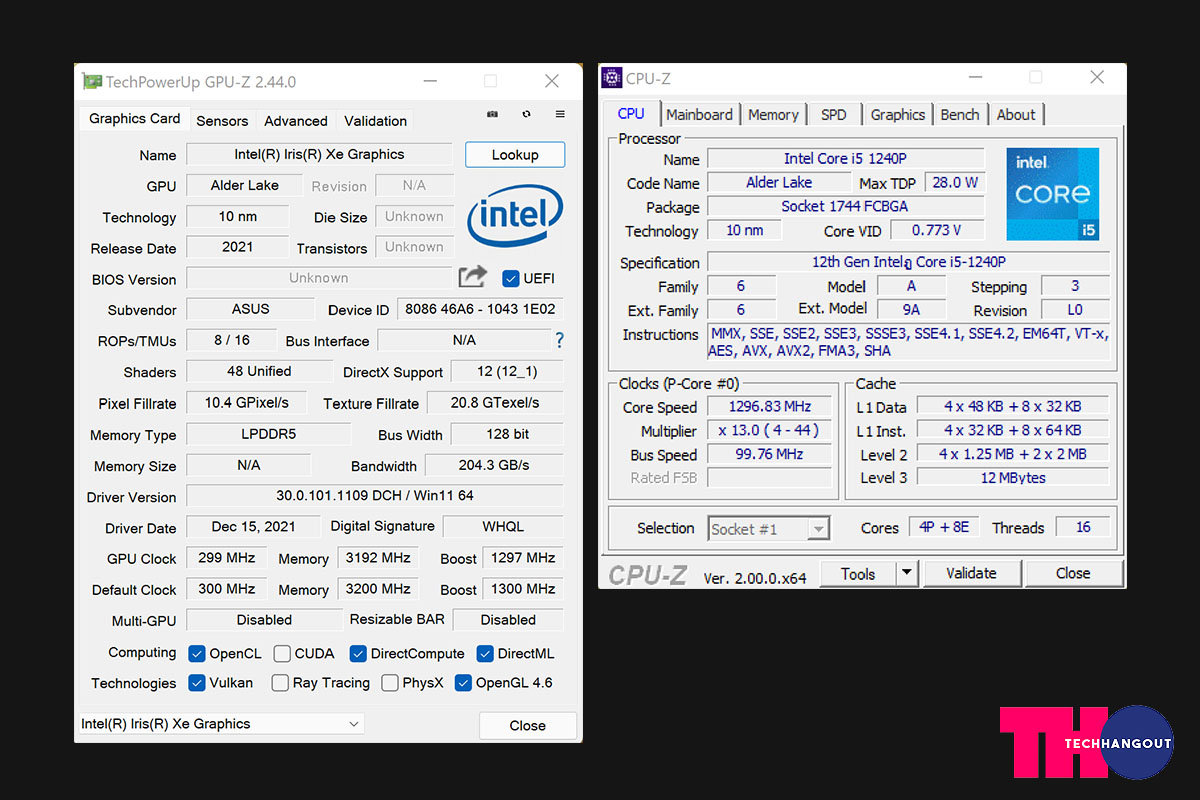Expand the Tools button dropdown arrow
The width and height of the screenshot is (1200, 800).
pyautogui.click(x=907, y=573)
